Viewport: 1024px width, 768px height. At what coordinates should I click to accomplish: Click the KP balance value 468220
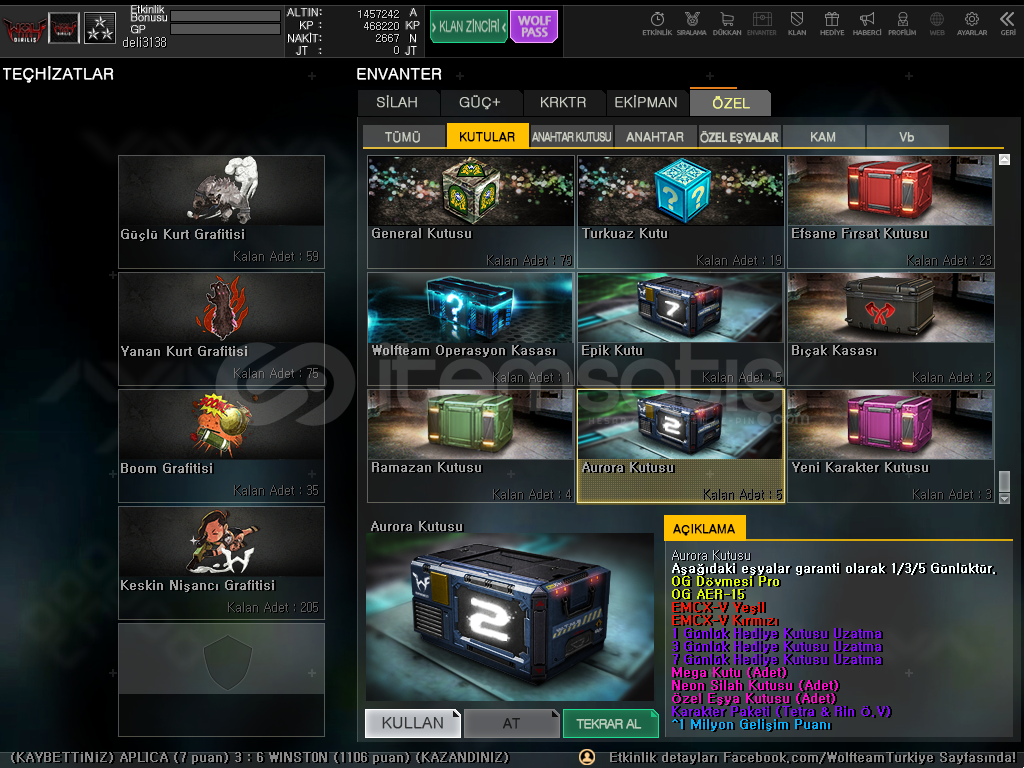(x=381, y=26)
